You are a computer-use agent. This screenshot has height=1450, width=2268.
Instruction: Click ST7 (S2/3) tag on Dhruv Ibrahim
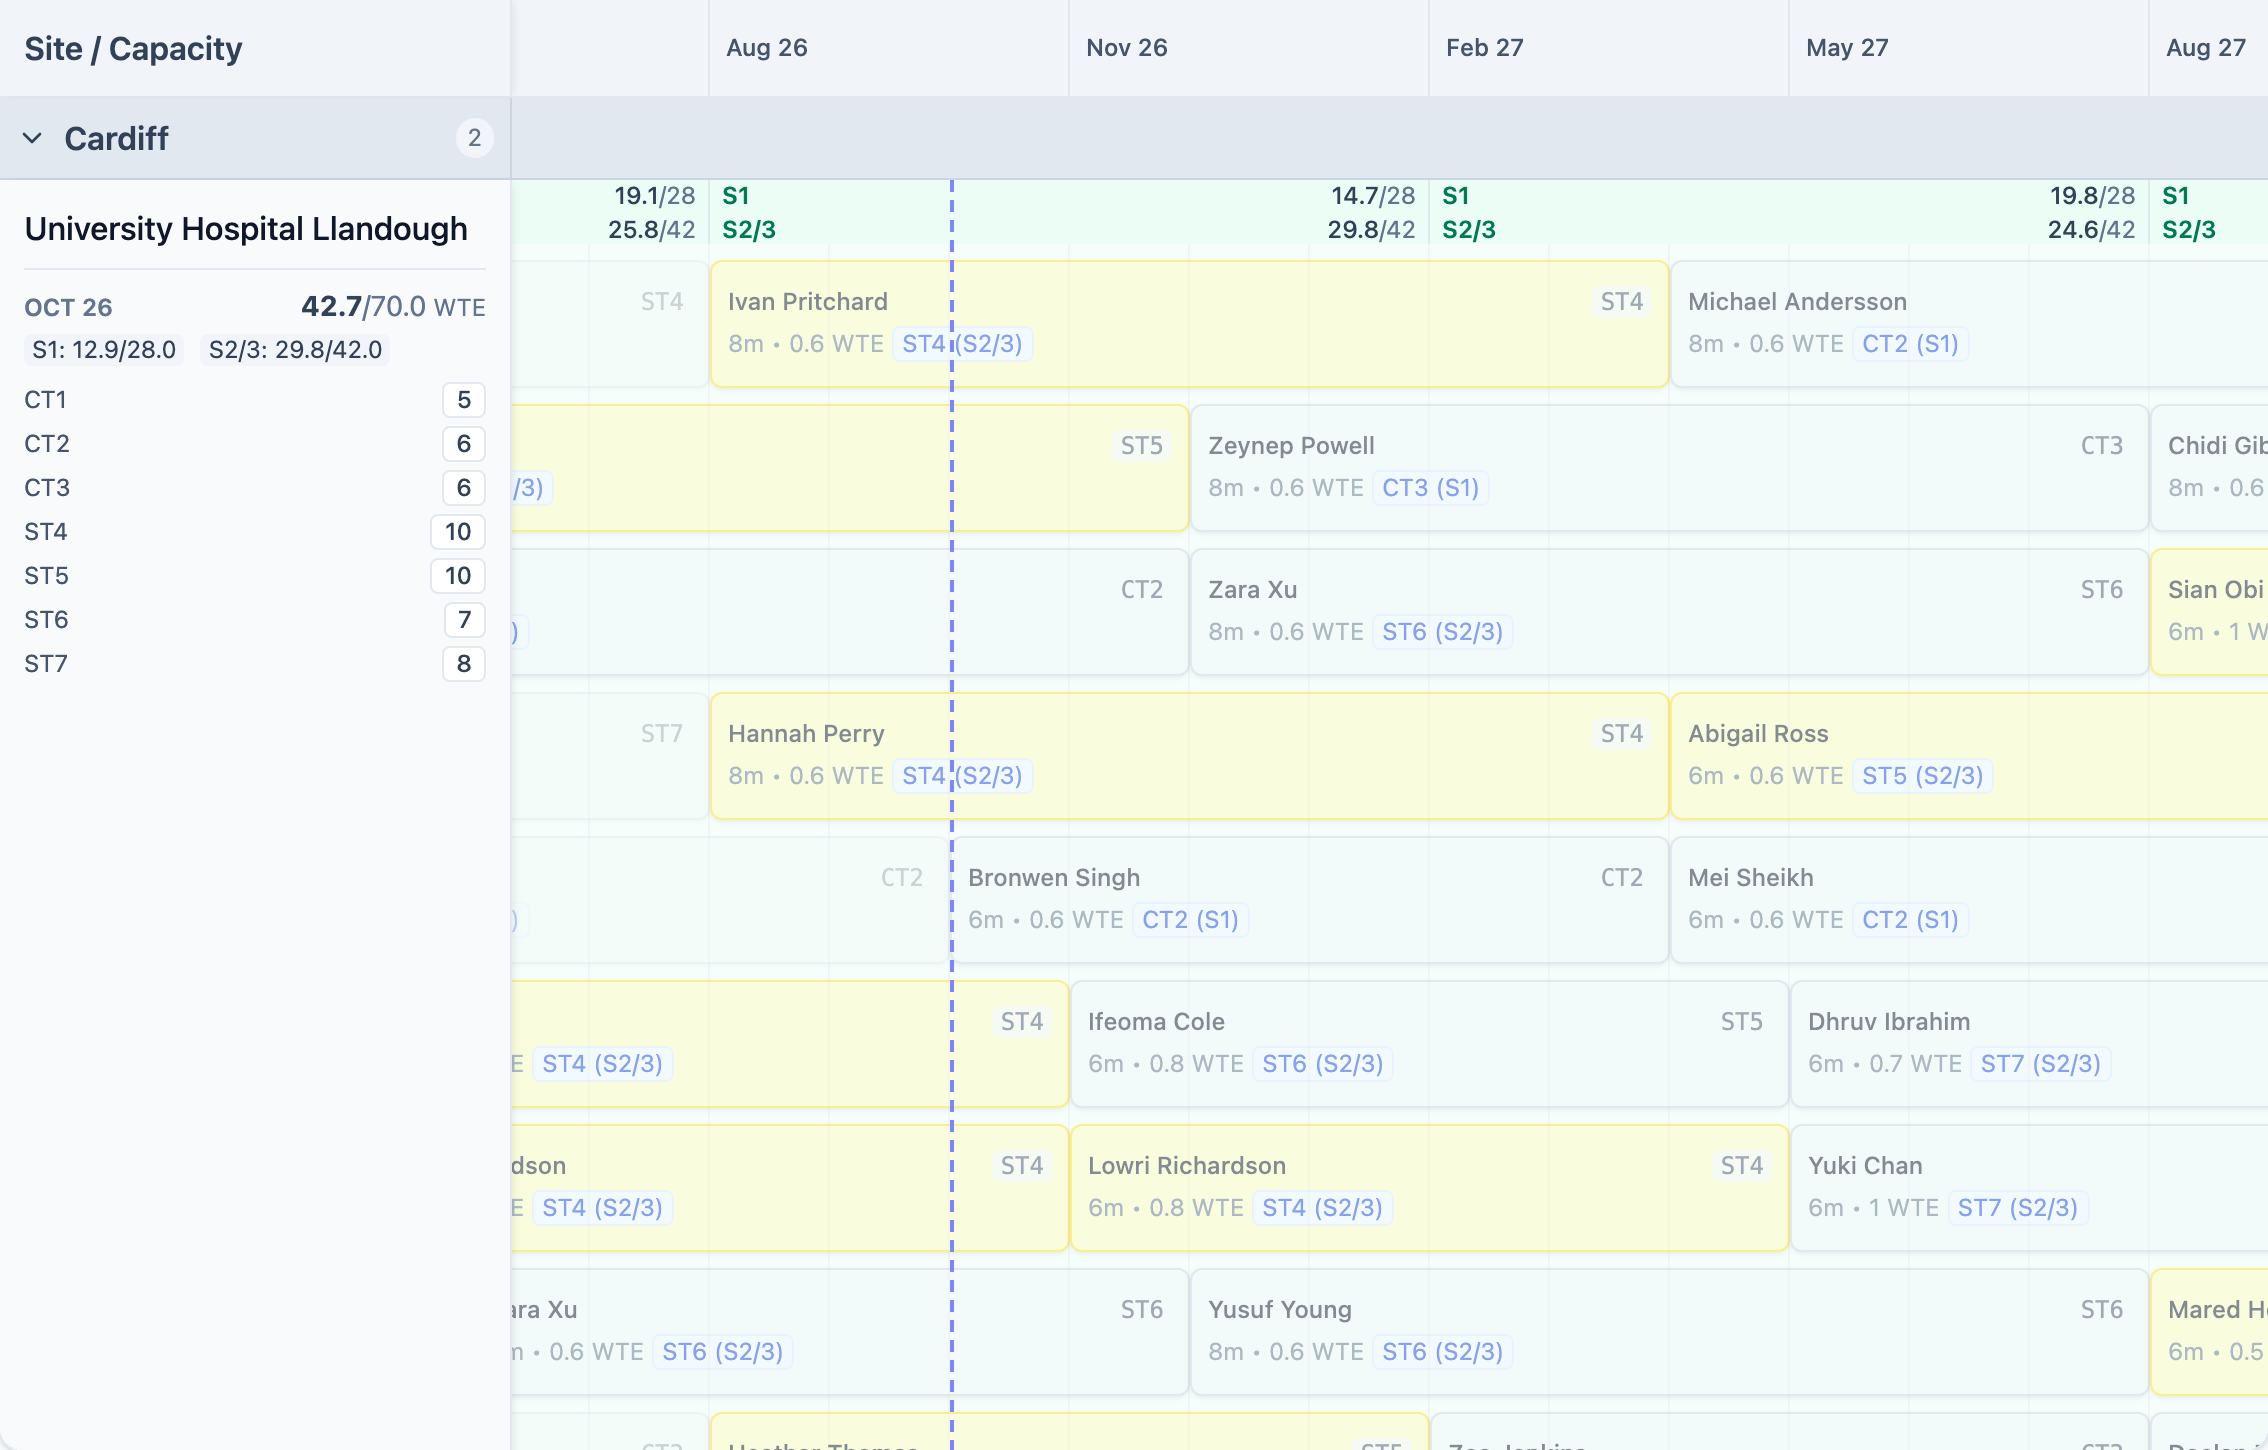pyautogui.click(x=2040, y=1064)
